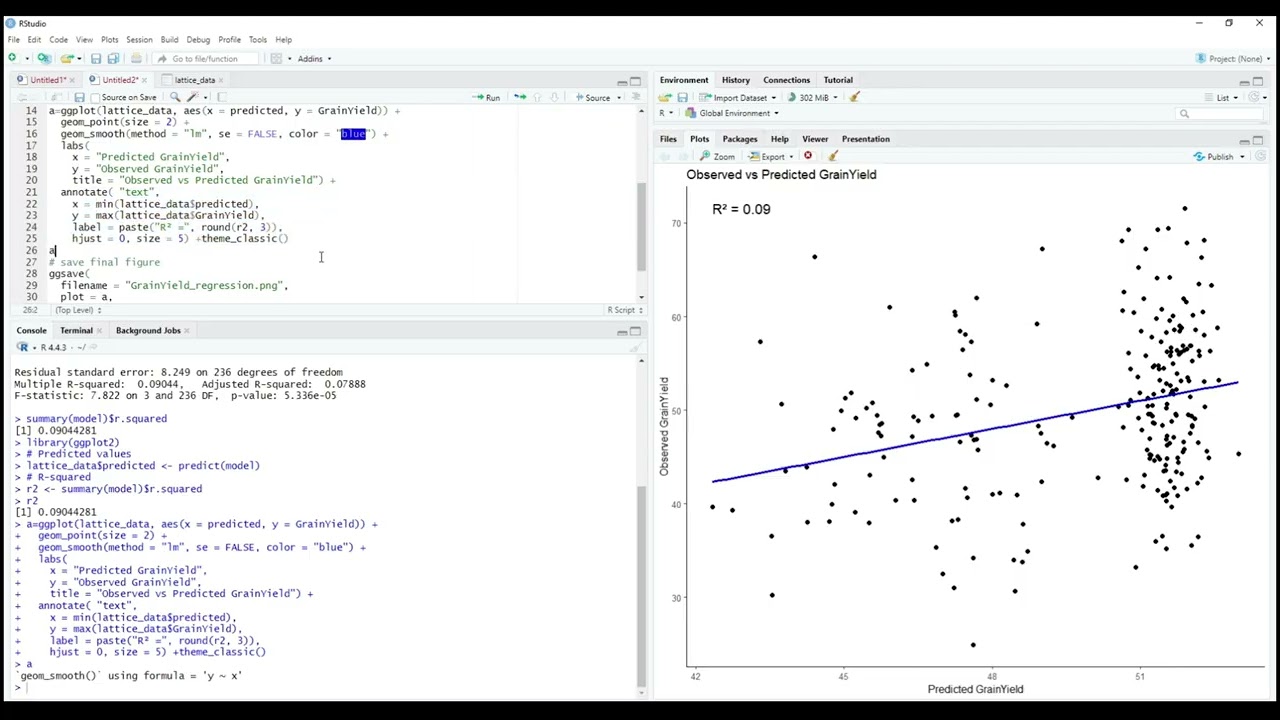
Task: Click the Find/Replace magnifier icon in editor
Action: pyautogui.click(x=173, y=97)
